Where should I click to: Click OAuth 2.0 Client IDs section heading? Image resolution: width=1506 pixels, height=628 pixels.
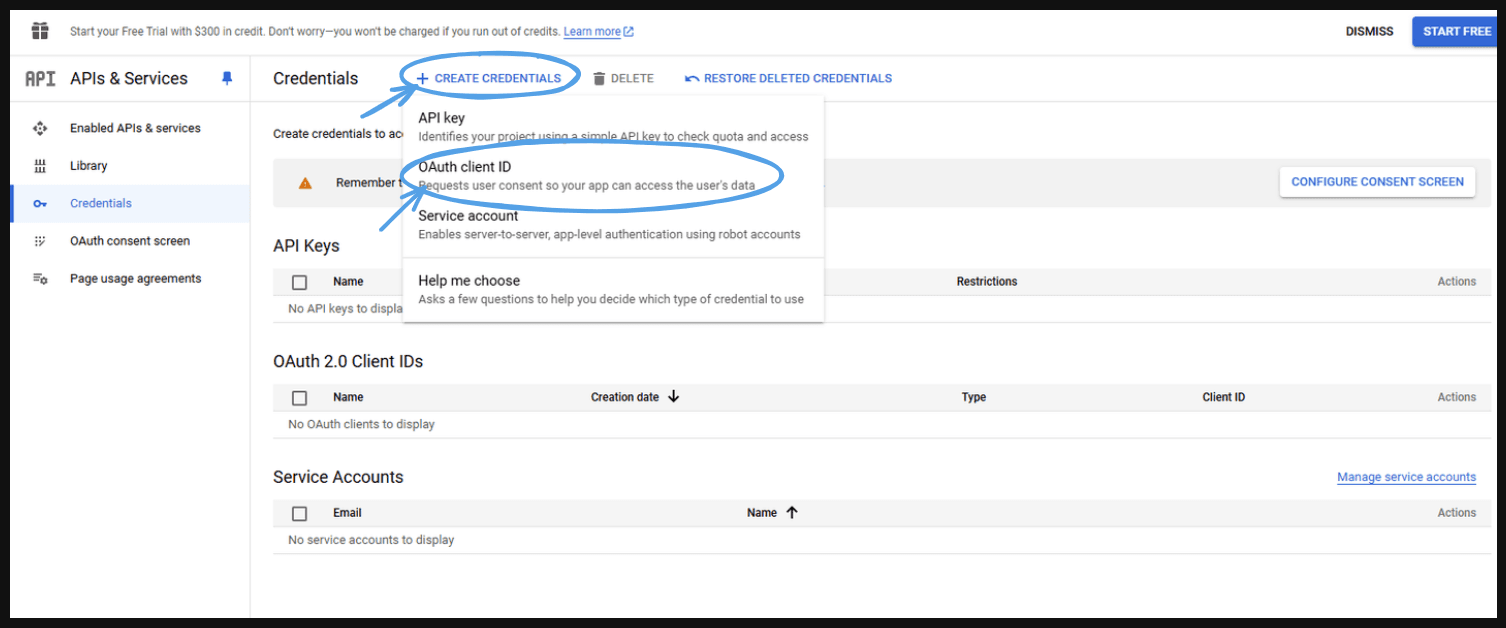point(348,361)
